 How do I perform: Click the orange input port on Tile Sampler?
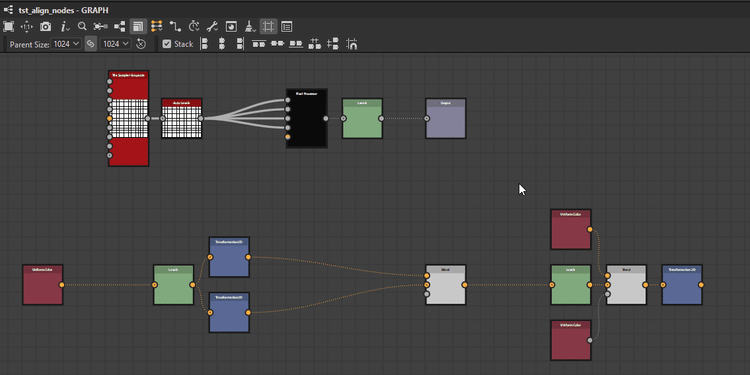tap(110, 118)
